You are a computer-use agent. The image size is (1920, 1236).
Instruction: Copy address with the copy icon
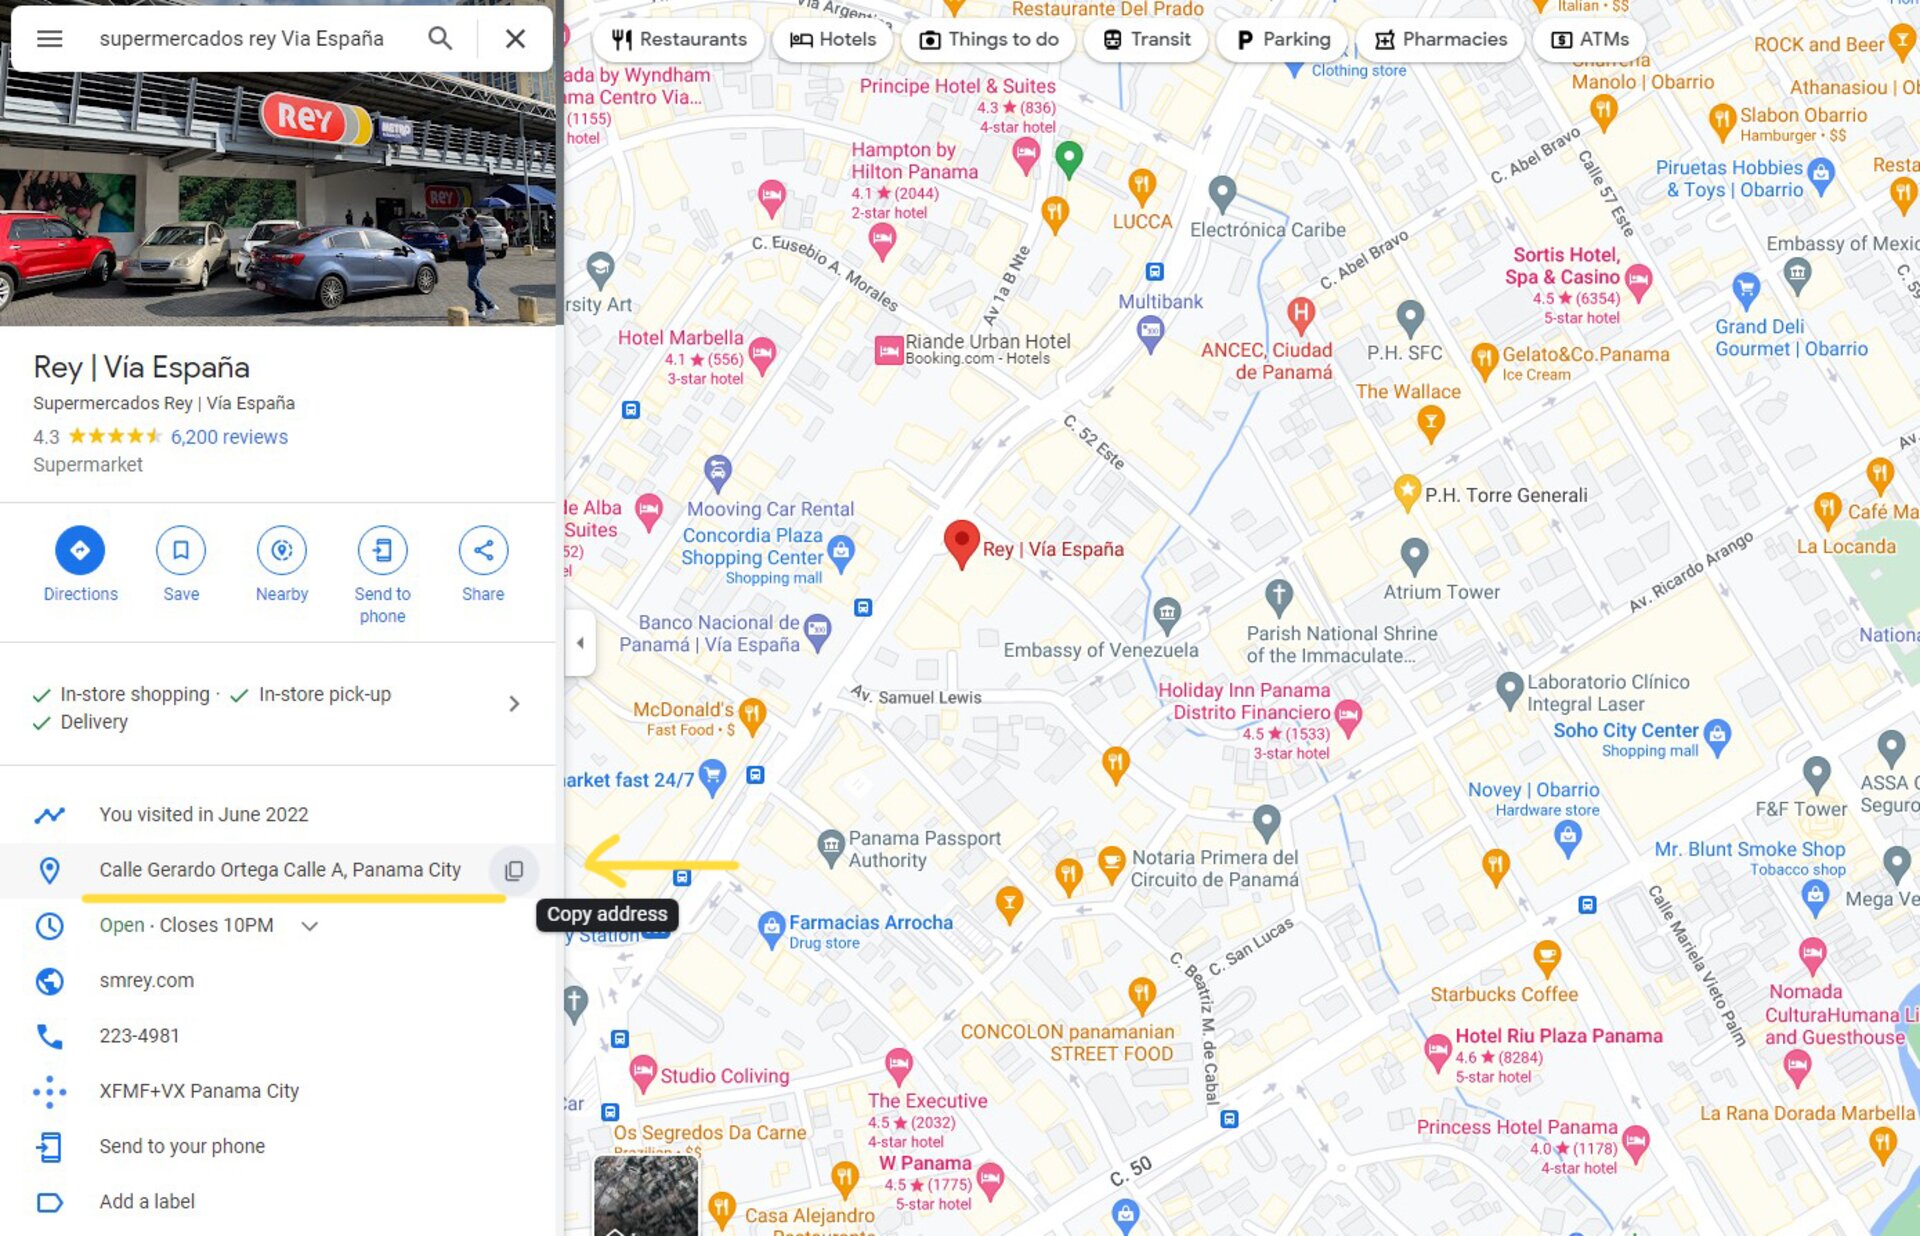coord(514,870)
